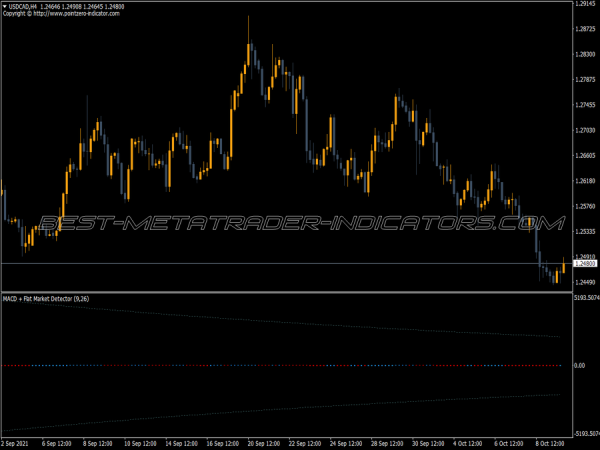Select the 1.26180 price label
600x450 pixels.
click(x=585, y=181)
